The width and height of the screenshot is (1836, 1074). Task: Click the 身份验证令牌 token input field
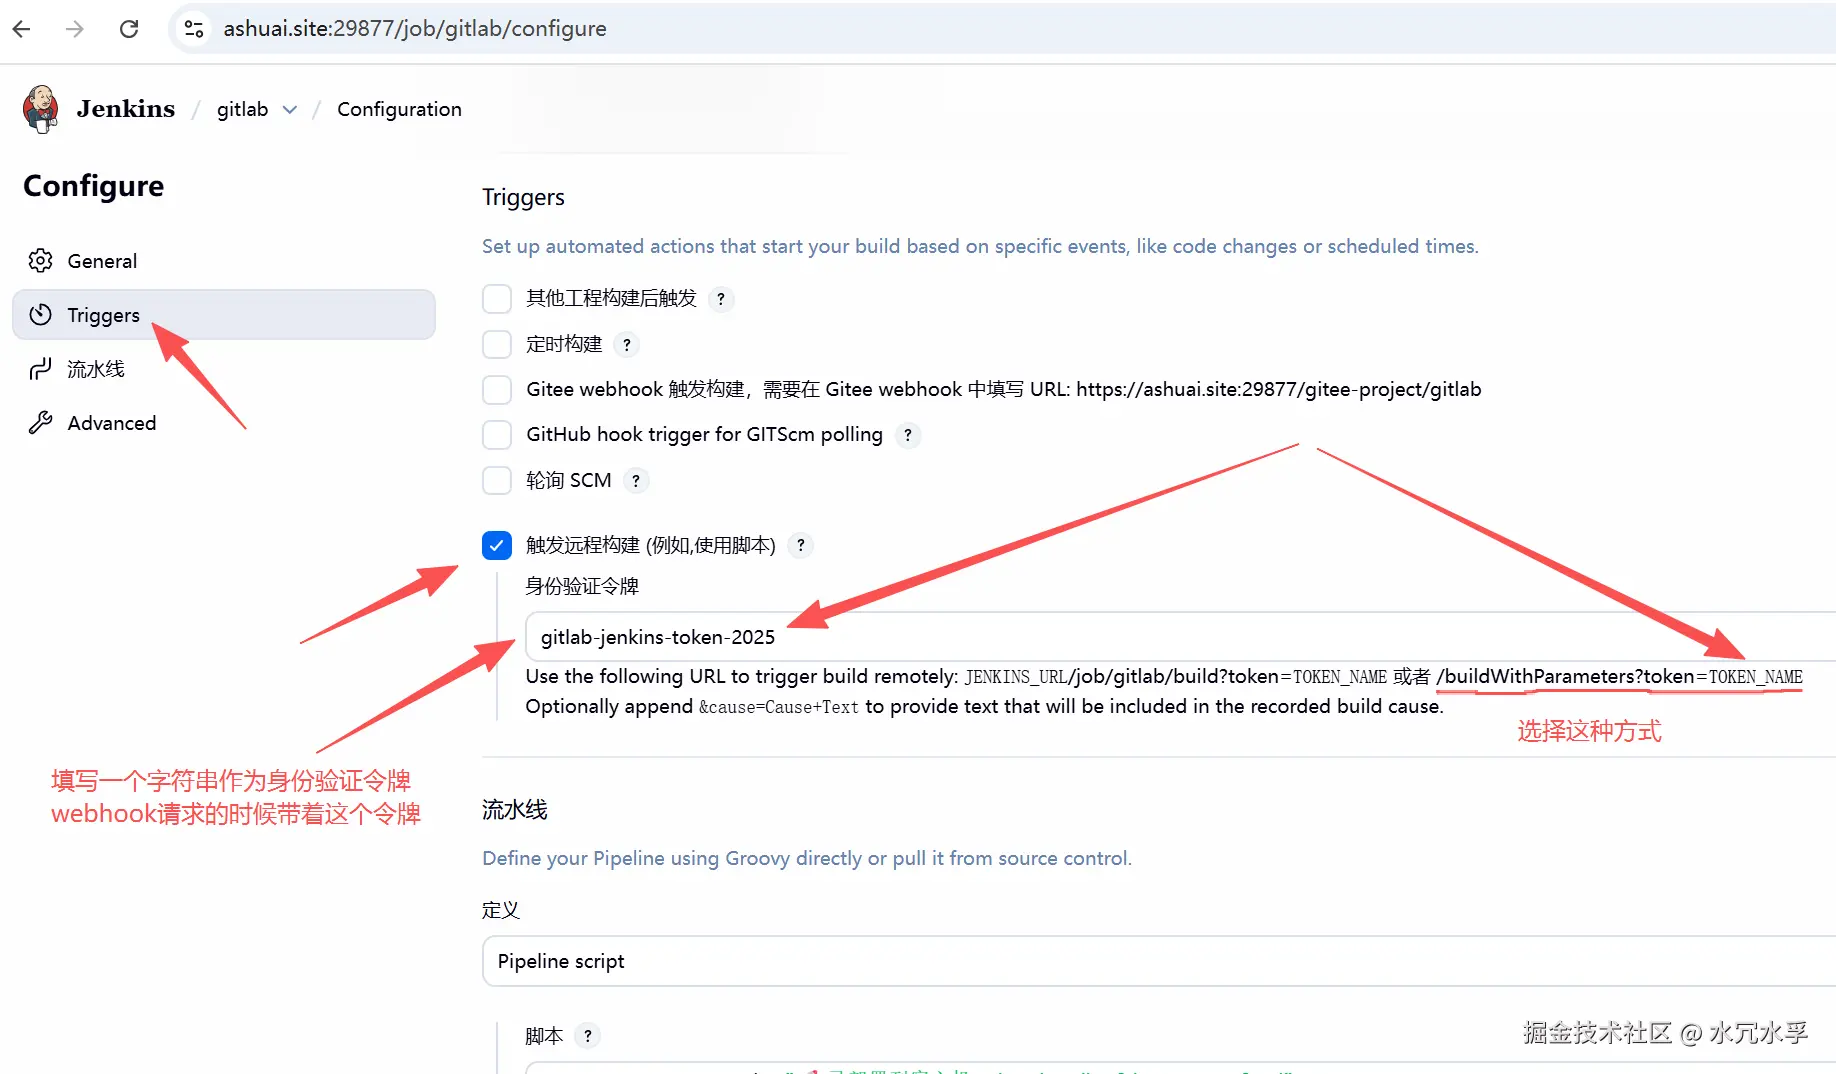click(1181, 637)
